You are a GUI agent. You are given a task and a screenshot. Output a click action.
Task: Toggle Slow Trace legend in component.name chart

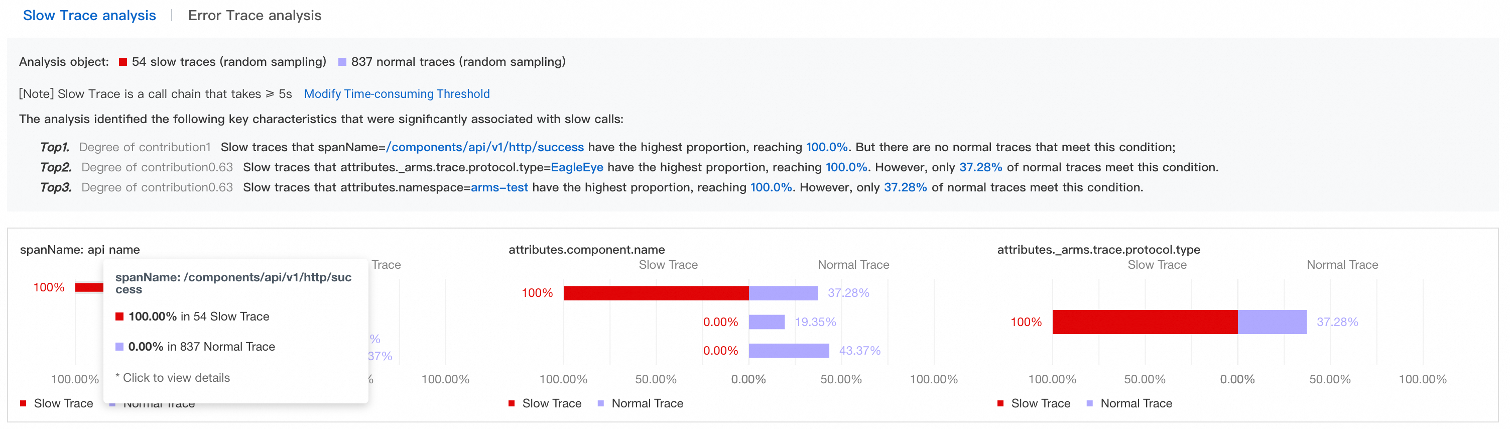coord(544,403)
